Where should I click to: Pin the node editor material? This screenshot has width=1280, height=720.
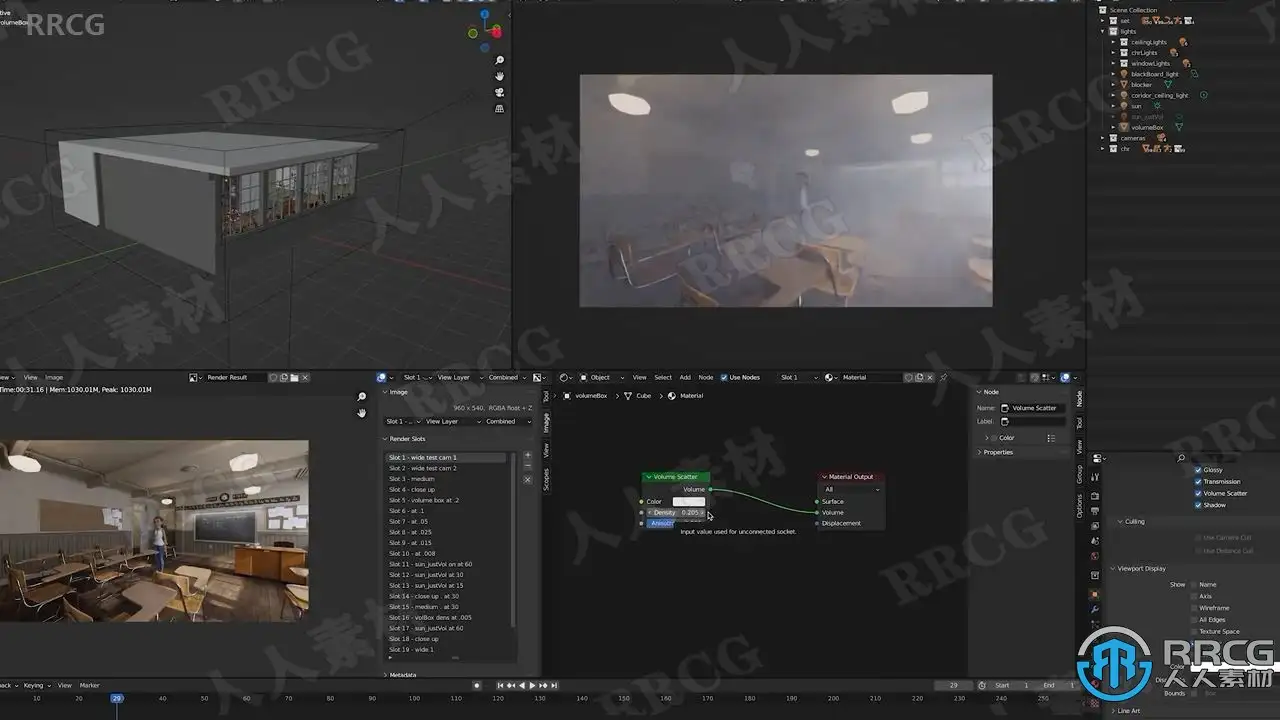pos(943,377)
